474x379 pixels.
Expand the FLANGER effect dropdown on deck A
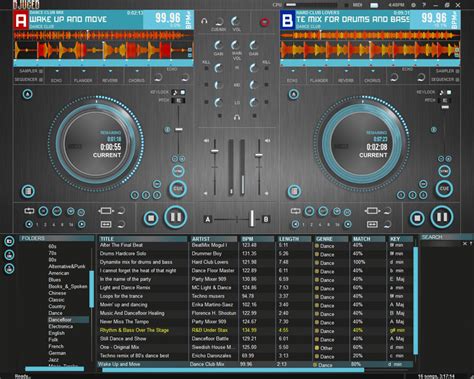(x=84, y=71)
